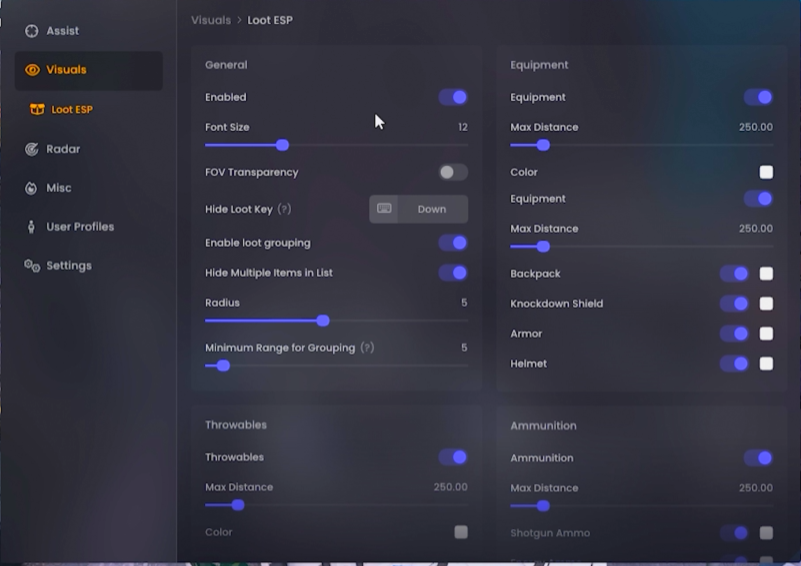Screen dimensions: 801x566
Task: Open Settings using the gears icon
Action: click(x=32, y=266)
